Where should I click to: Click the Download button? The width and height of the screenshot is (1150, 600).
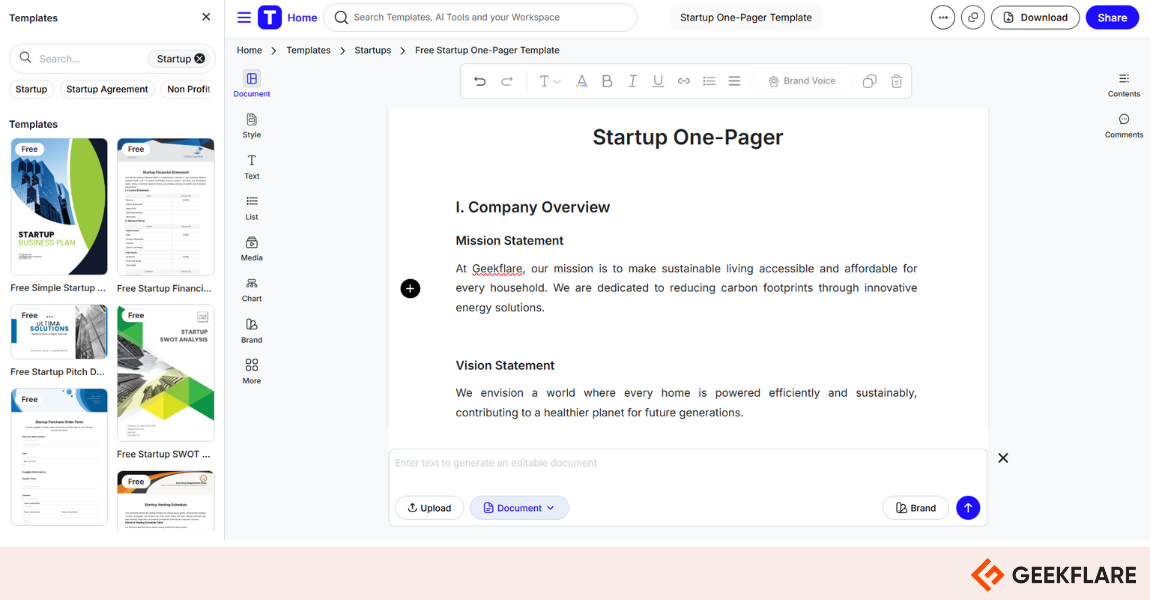[x=1035, y=17]
